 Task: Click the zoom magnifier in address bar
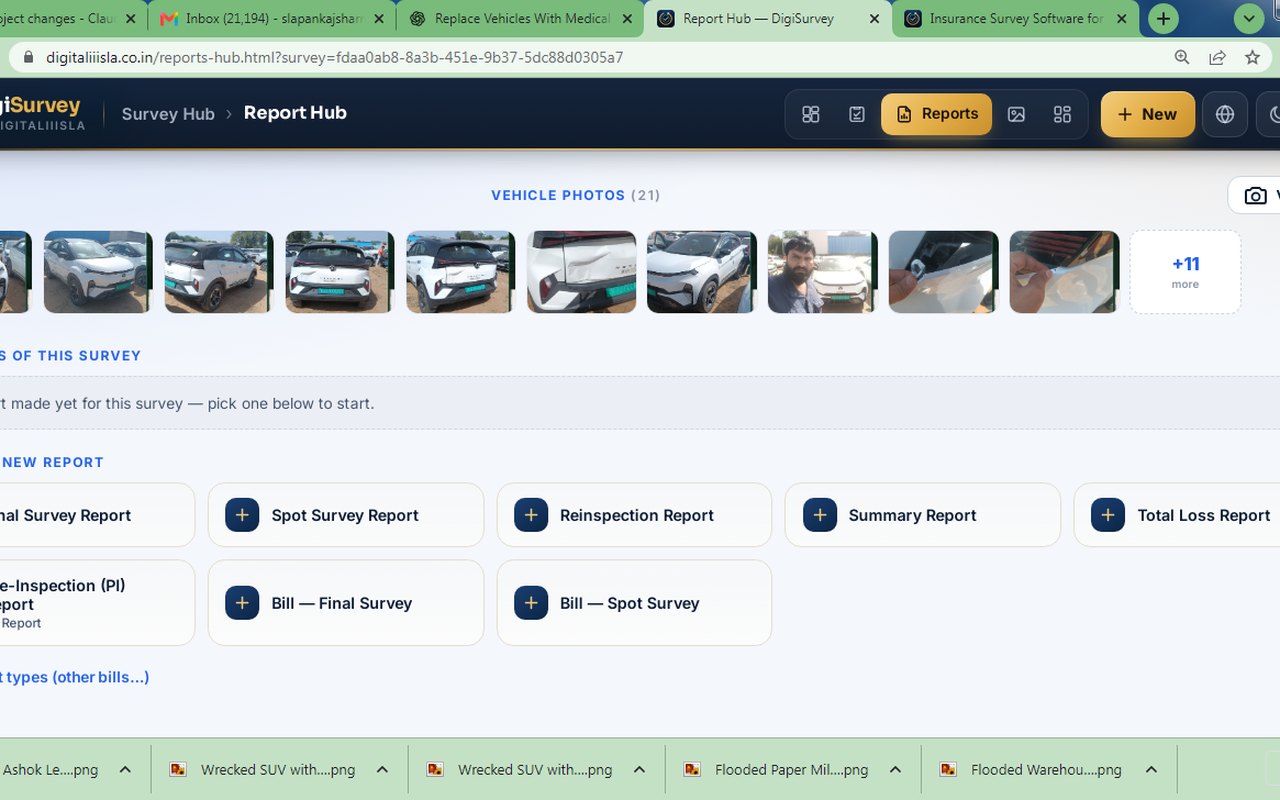tap(1182, 57)
